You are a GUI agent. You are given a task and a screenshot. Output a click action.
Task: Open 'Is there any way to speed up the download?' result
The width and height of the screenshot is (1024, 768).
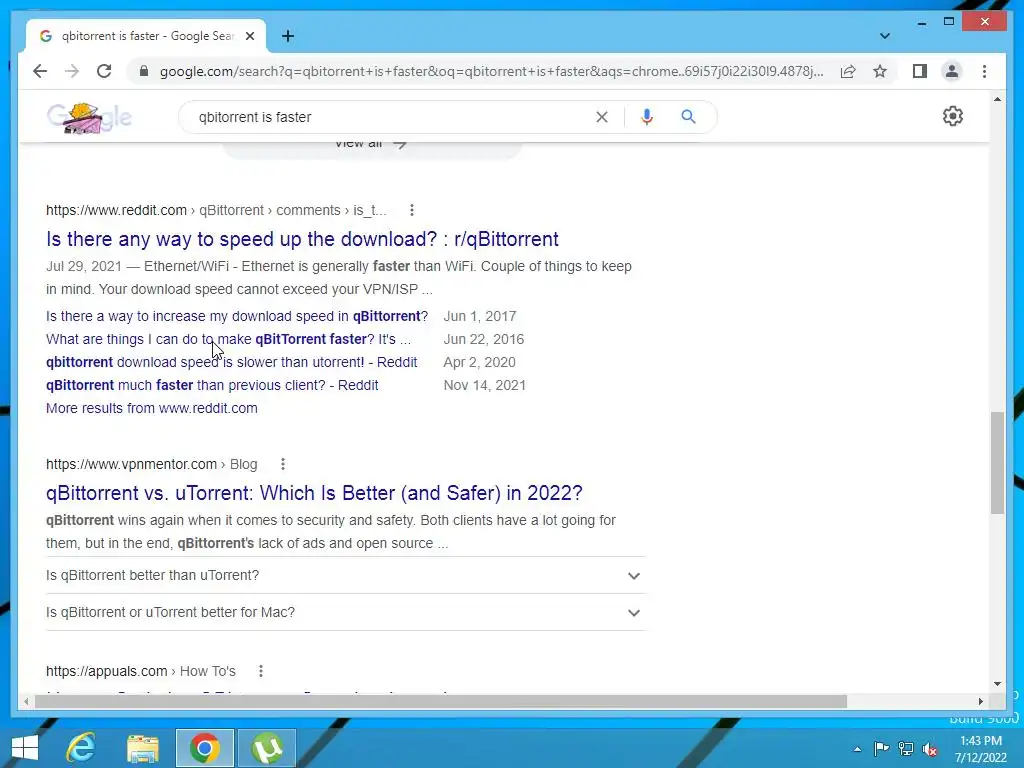coord(302,239)
